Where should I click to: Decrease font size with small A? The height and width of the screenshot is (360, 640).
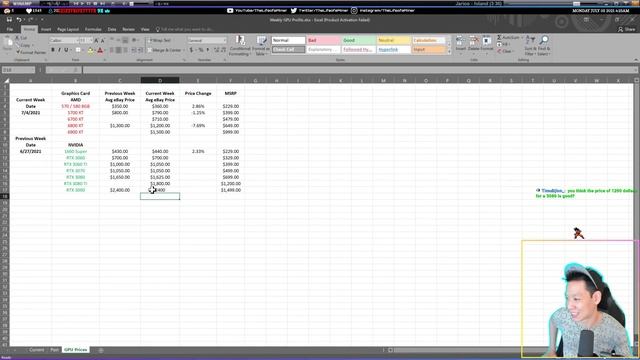[x=102, y=40]
